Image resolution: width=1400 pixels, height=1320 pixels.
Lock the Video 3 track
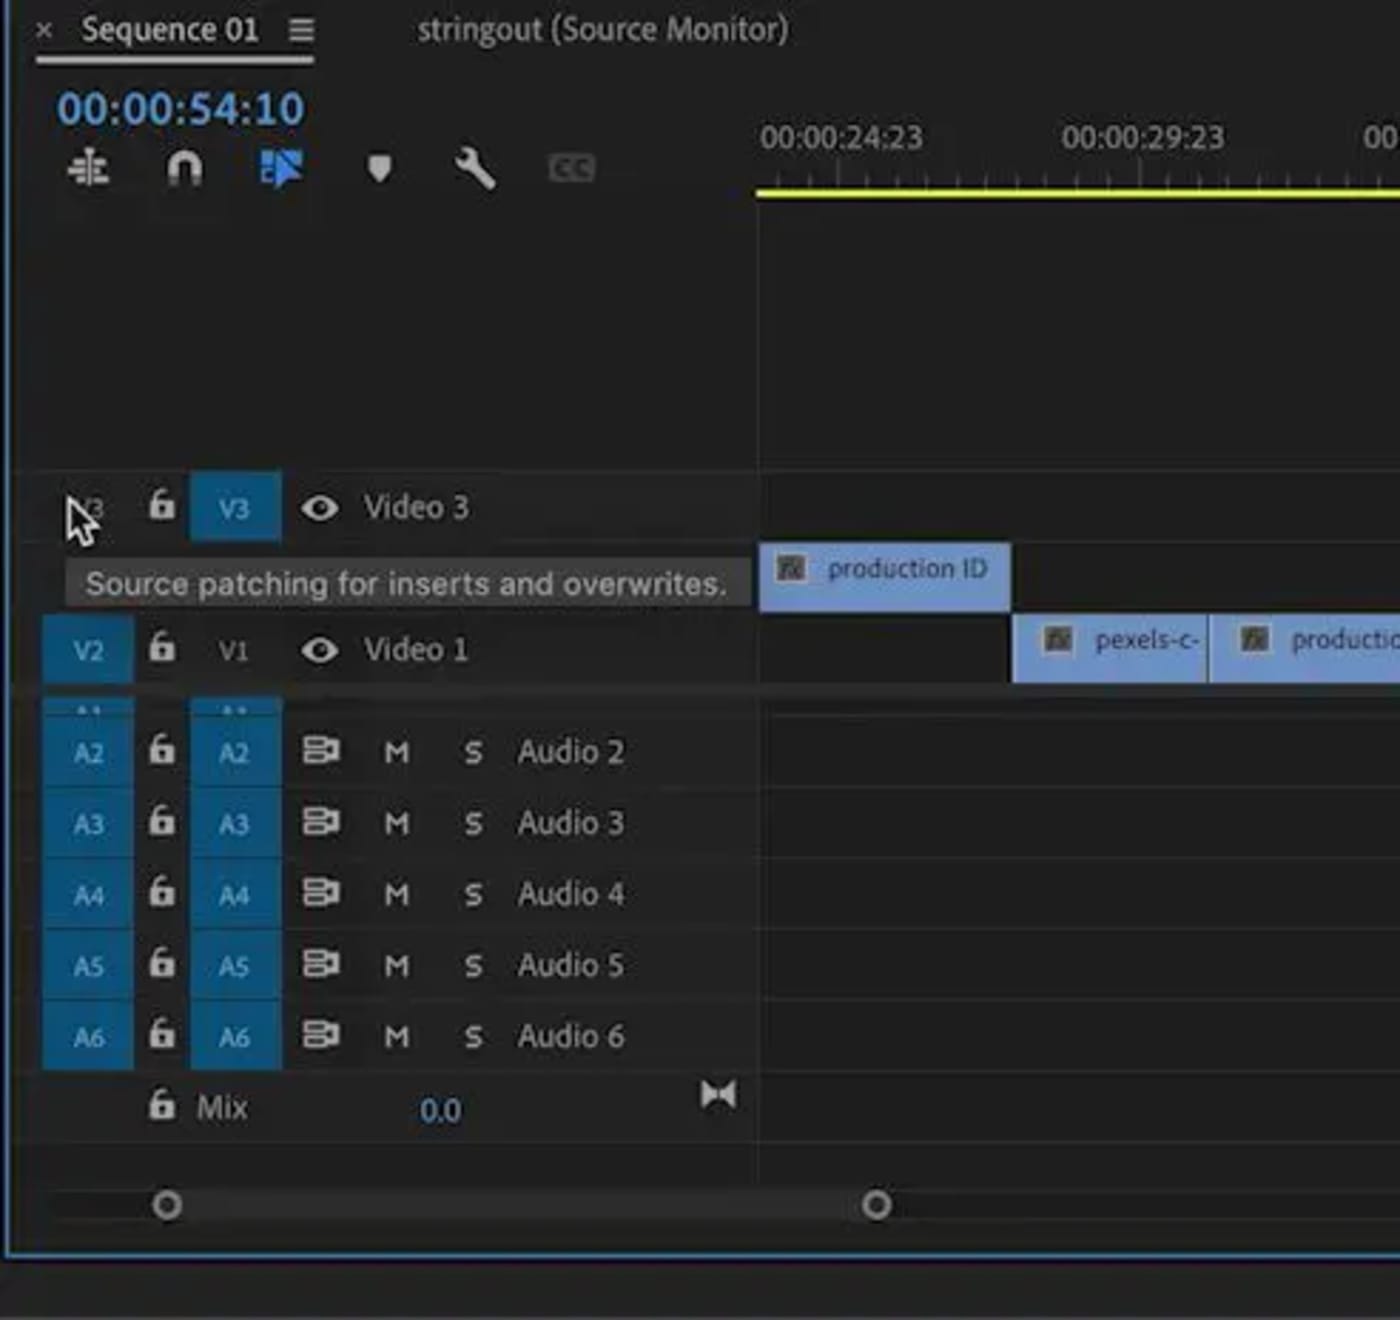160,508
